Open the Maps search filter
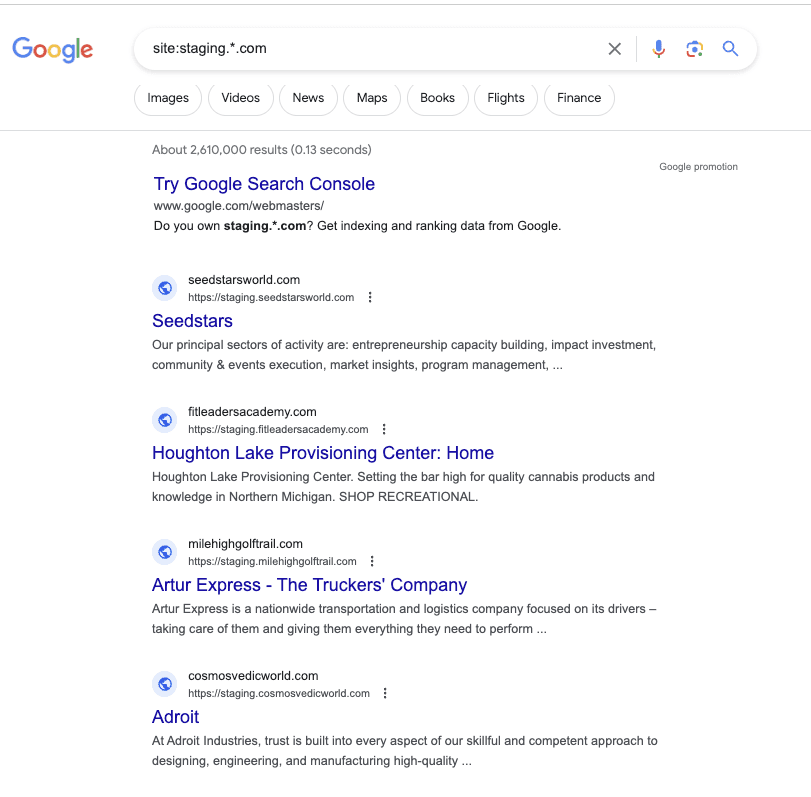 pyautogui.click(x=371, y=98)
